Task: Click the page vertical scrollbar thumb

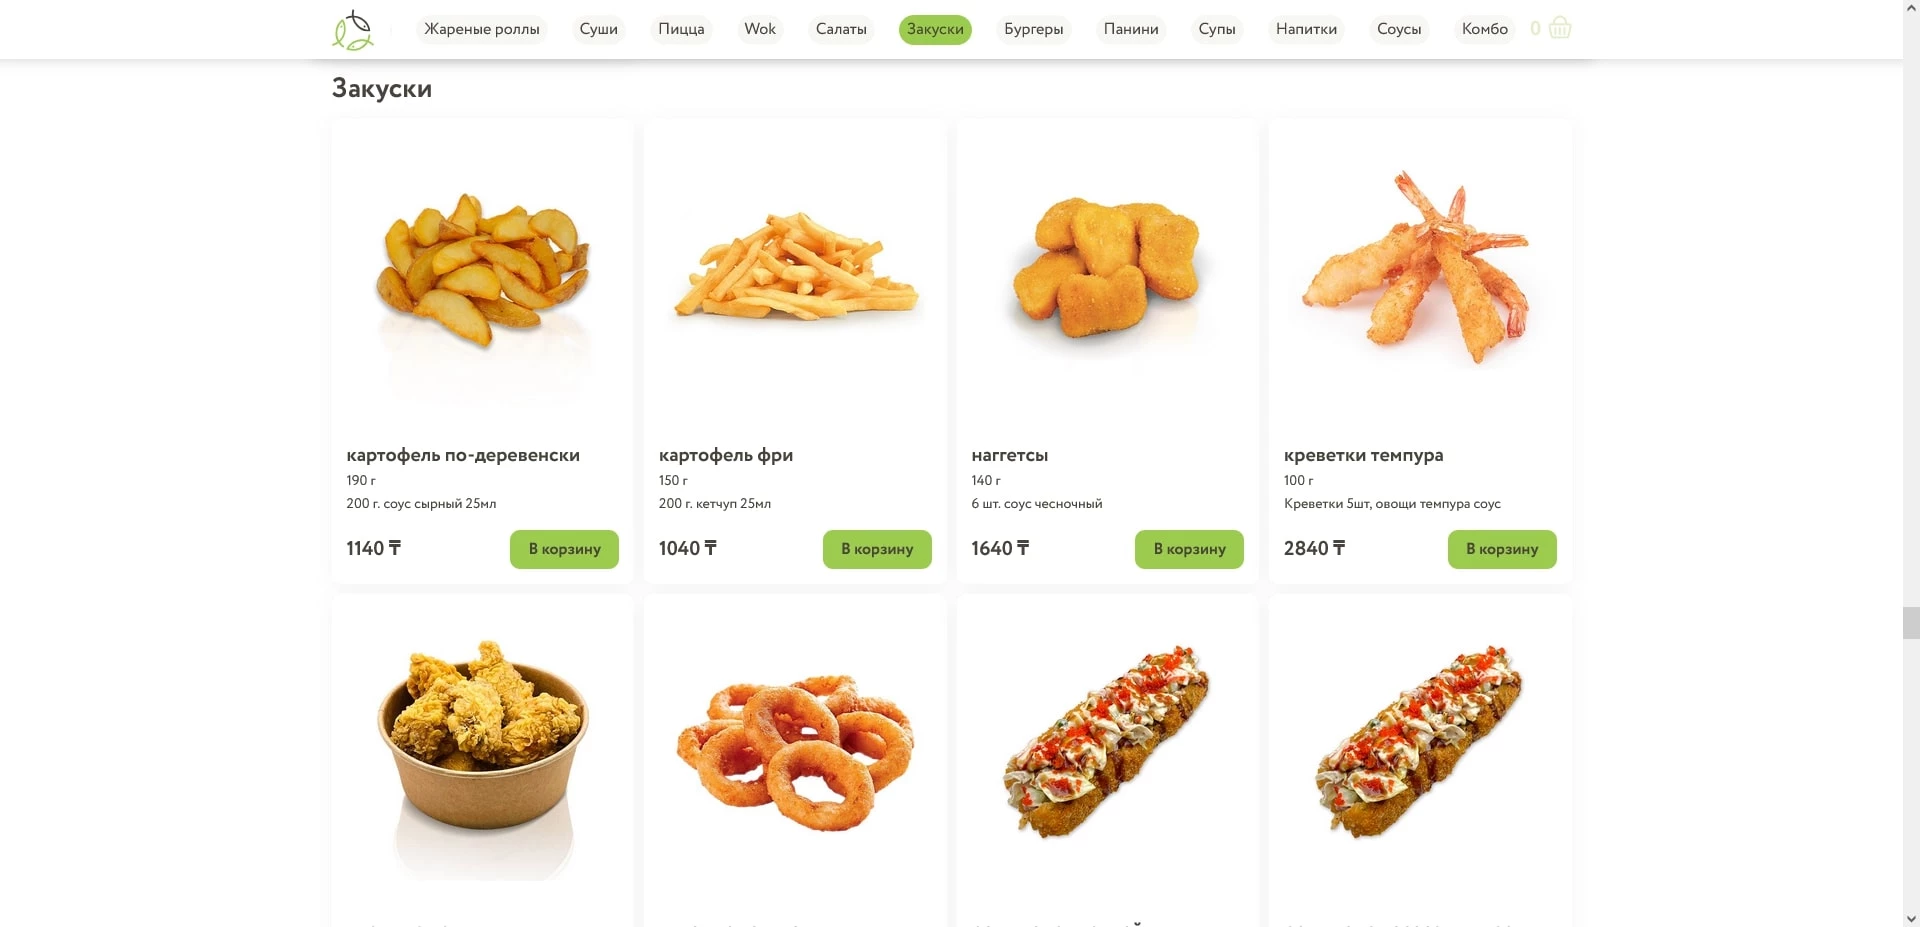Action: coord(1910,622)
